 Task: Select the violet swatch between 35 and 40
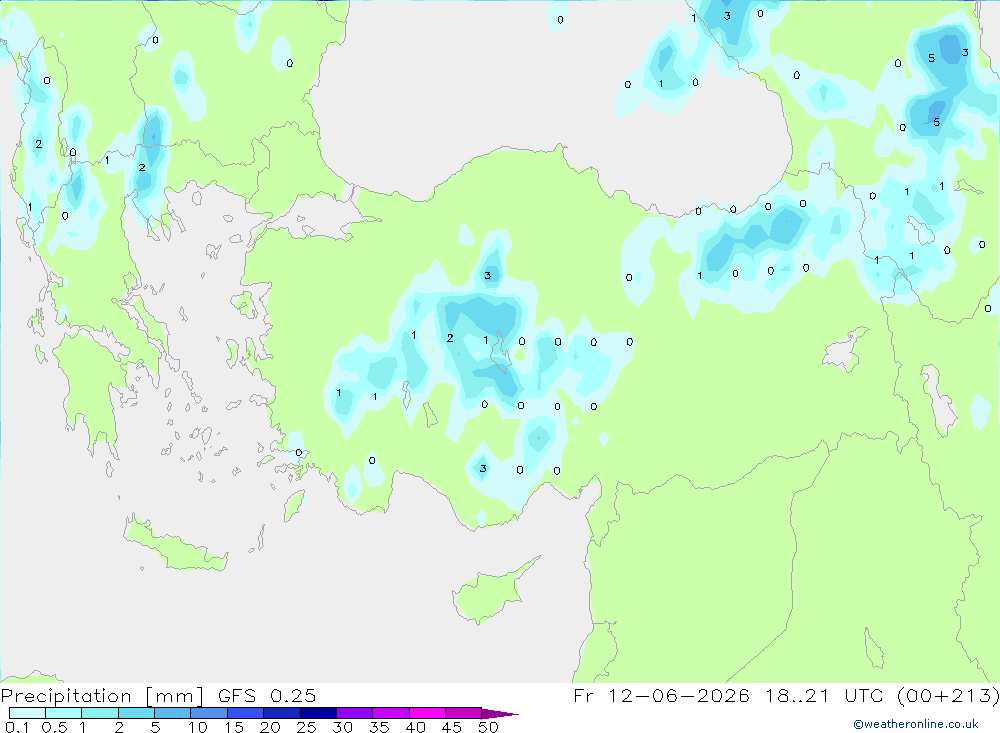pos(391,713)
